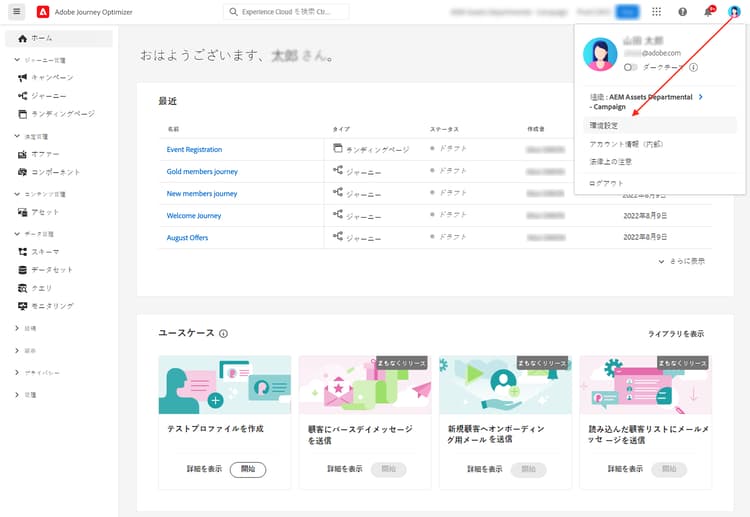Expand the first collapsed section below モニタリング
Viewport: 750px width, 517px height.
coord(17,329)
